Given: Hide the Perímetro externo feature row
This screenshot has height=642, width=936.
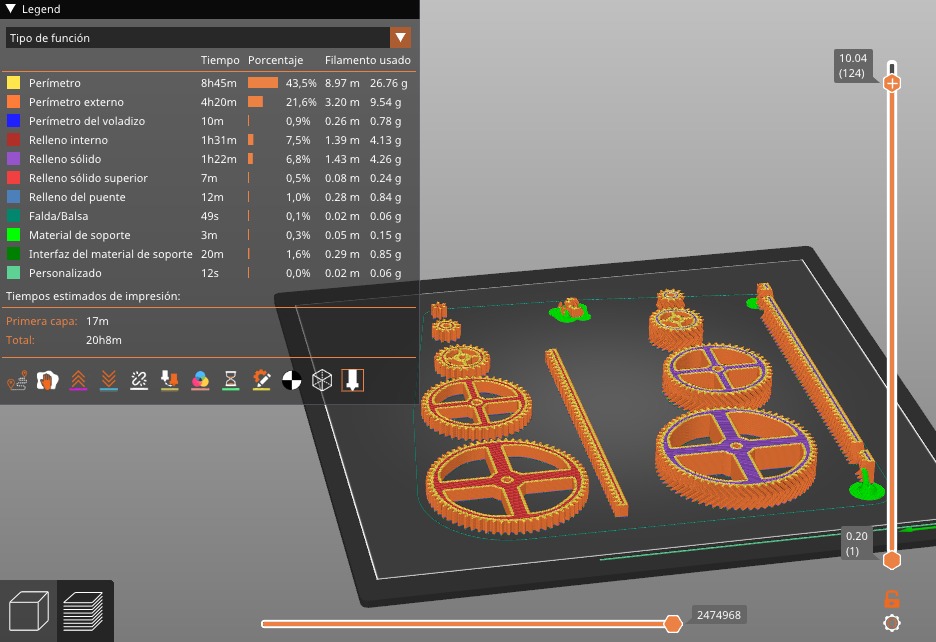Looking at the screenshot, I should (76, 102).
